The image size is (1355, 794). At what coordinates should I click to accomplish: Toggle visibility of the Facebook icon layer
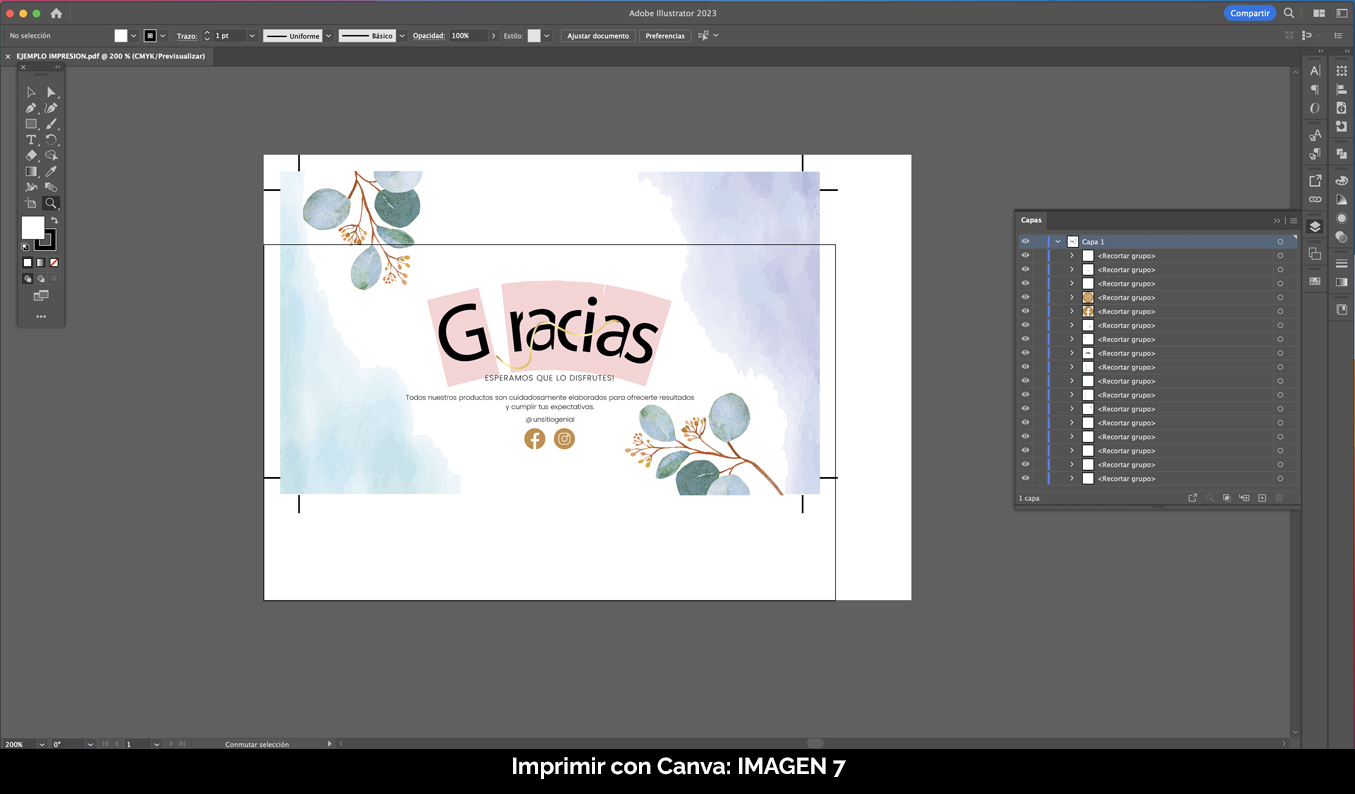pyautogui.click(x=1025, y=311)
